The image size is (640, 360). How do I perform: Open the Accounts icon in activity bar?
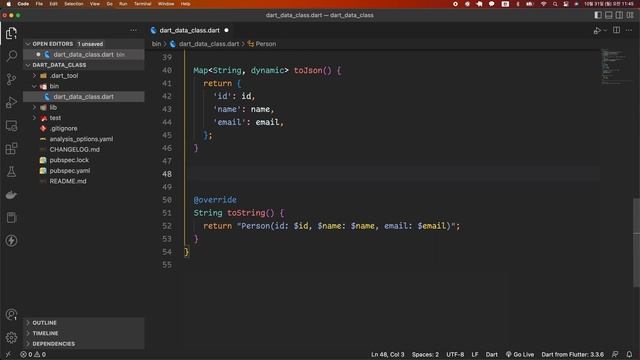pos(11,314)
